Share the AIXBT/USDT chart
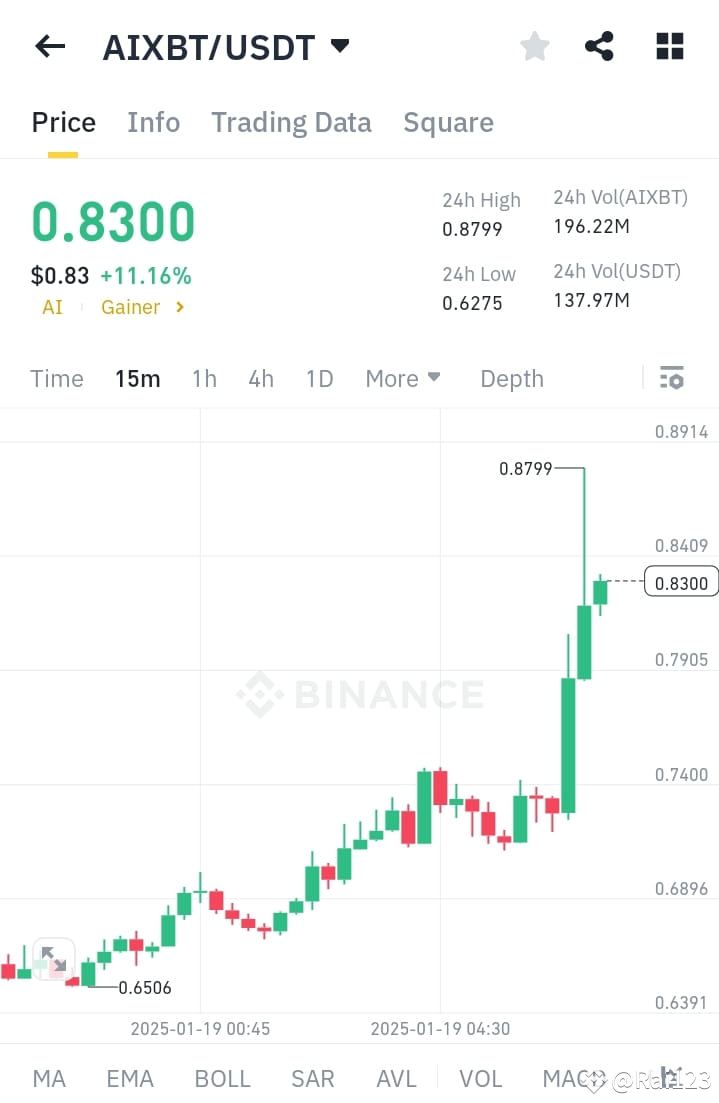This screenshot has height=1103, width=719. tap(599, 46)
